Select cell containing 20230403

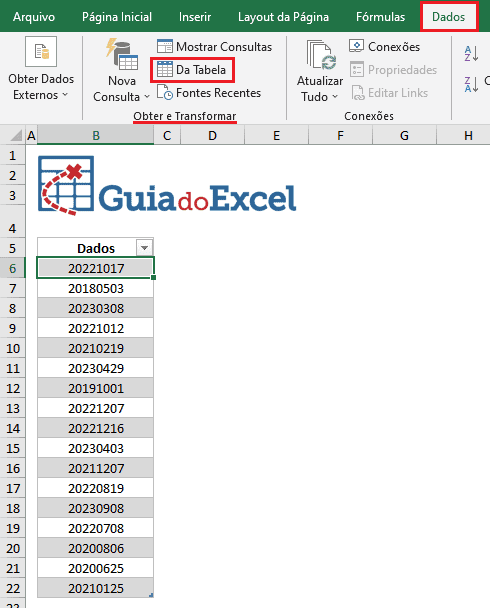click(96, 448)
